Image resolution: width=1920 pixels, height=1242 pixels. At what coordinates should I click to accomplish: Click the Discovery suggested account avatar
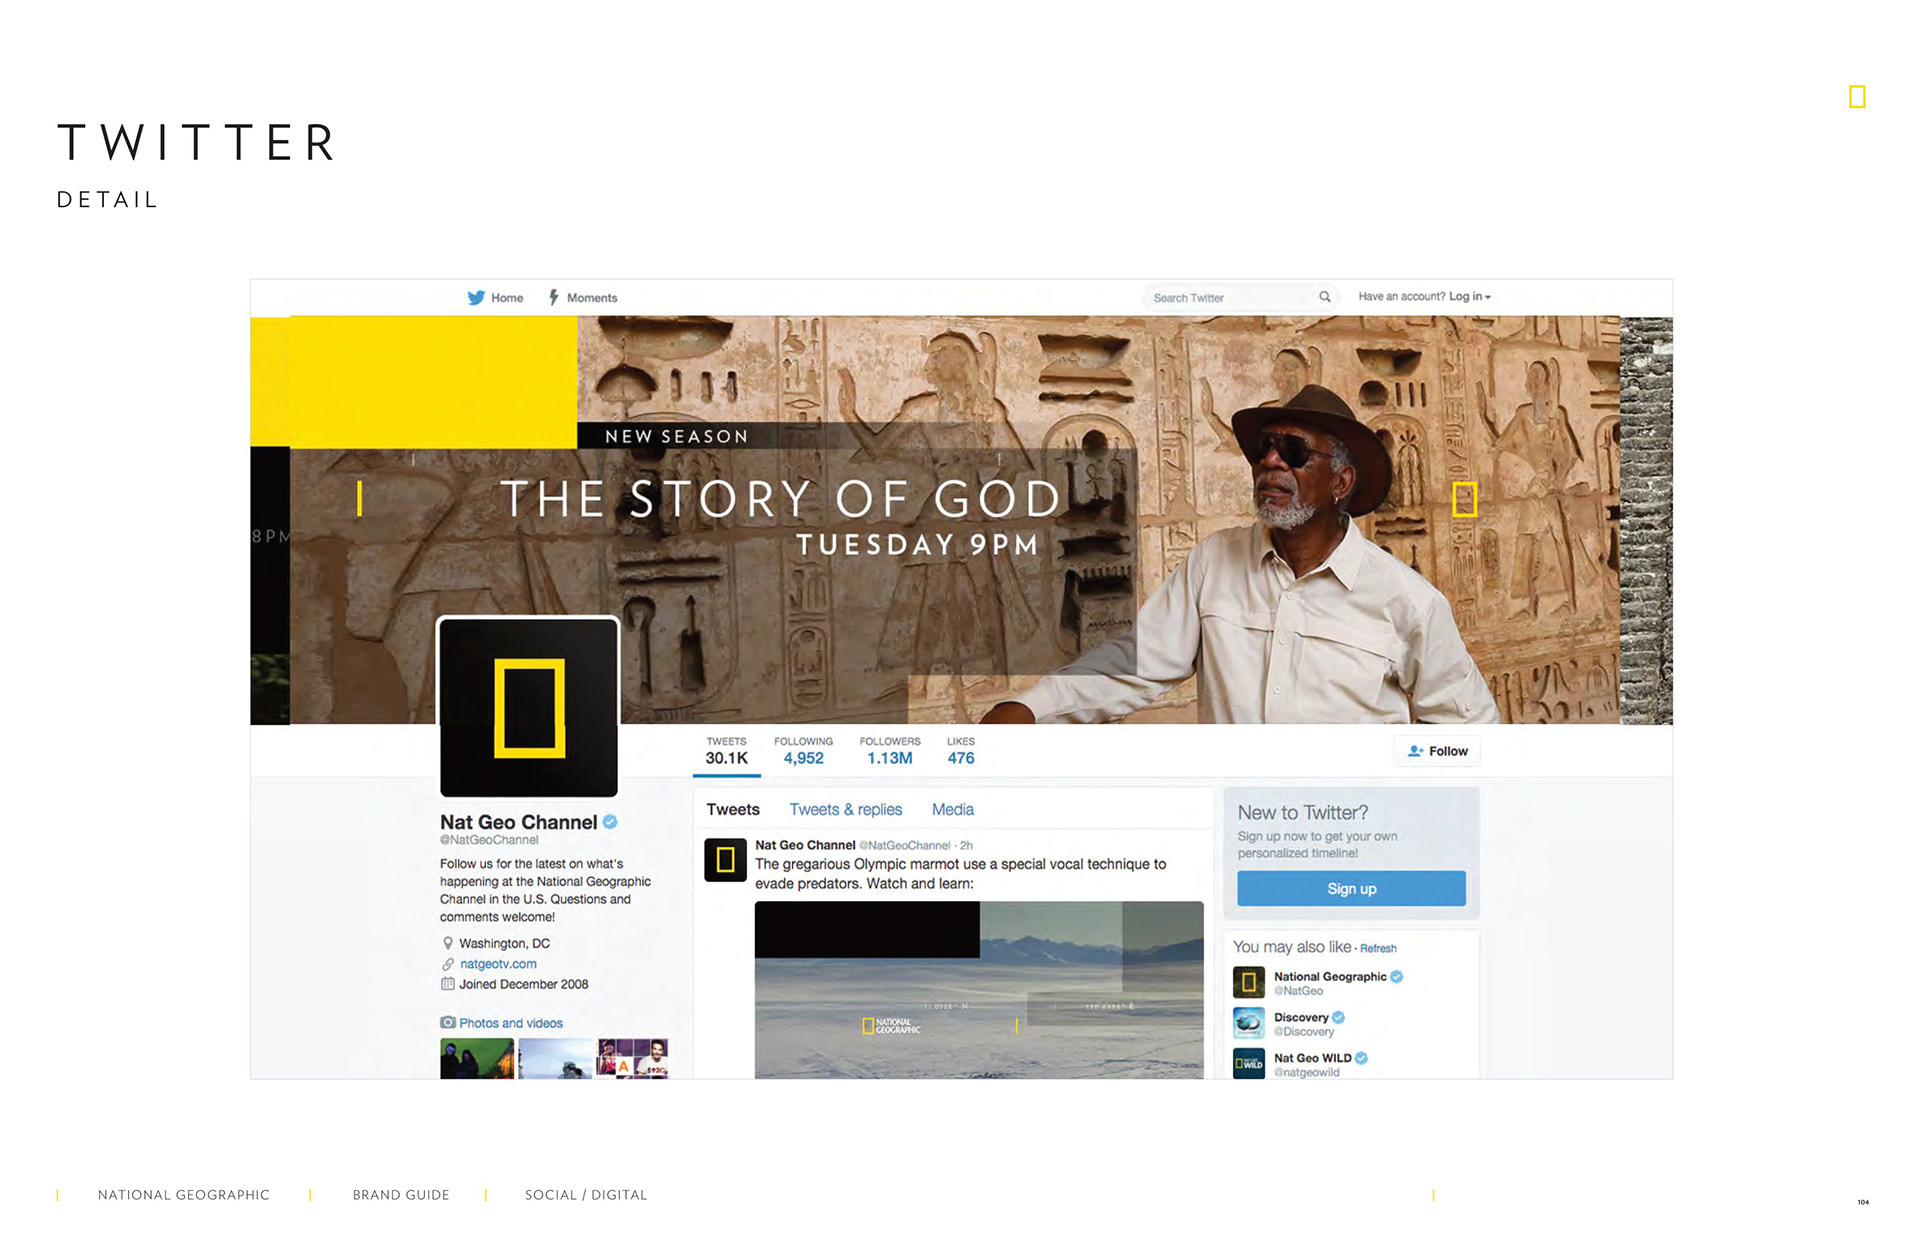pyautogui.click(x=1249, y=1024)
